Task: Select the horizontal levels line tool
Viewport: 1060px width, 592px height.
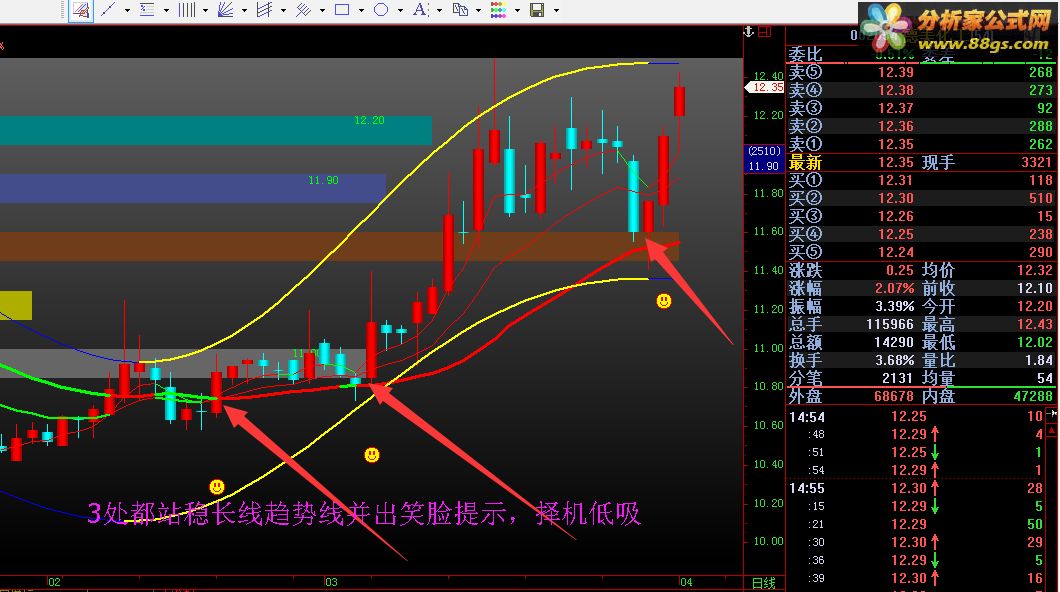Action: tap(147, 10)
